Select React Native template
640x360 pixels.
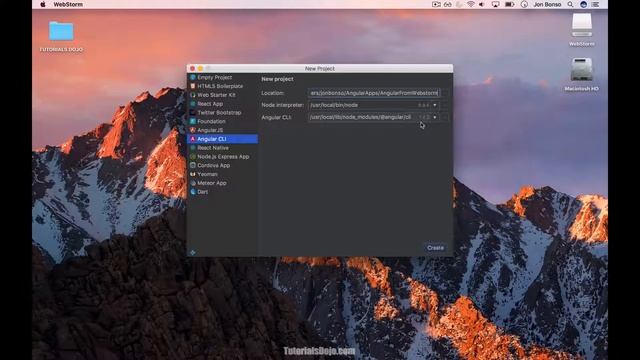point(222,148)
